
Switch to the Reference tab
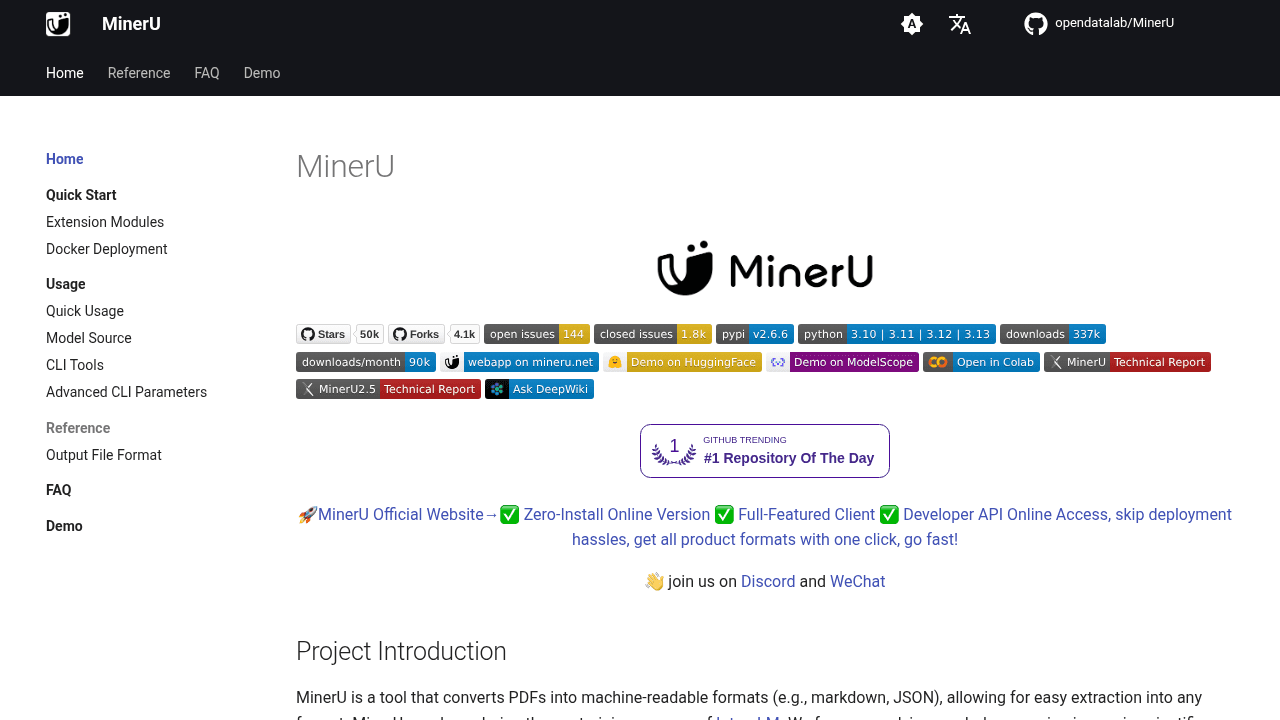click(x=139, y=72)
